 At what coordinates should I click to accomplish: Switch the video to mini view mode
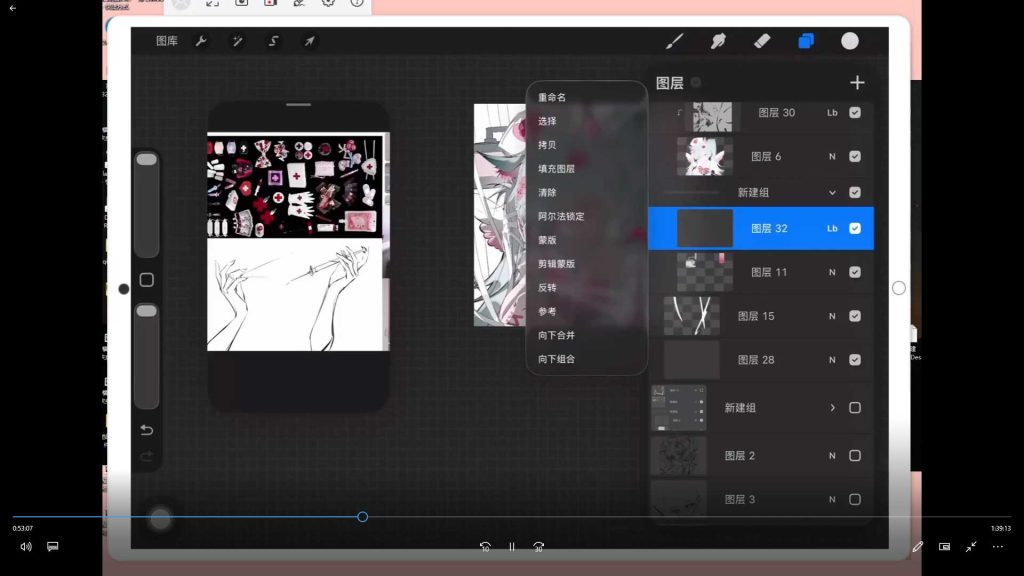[x=944, y=547]
